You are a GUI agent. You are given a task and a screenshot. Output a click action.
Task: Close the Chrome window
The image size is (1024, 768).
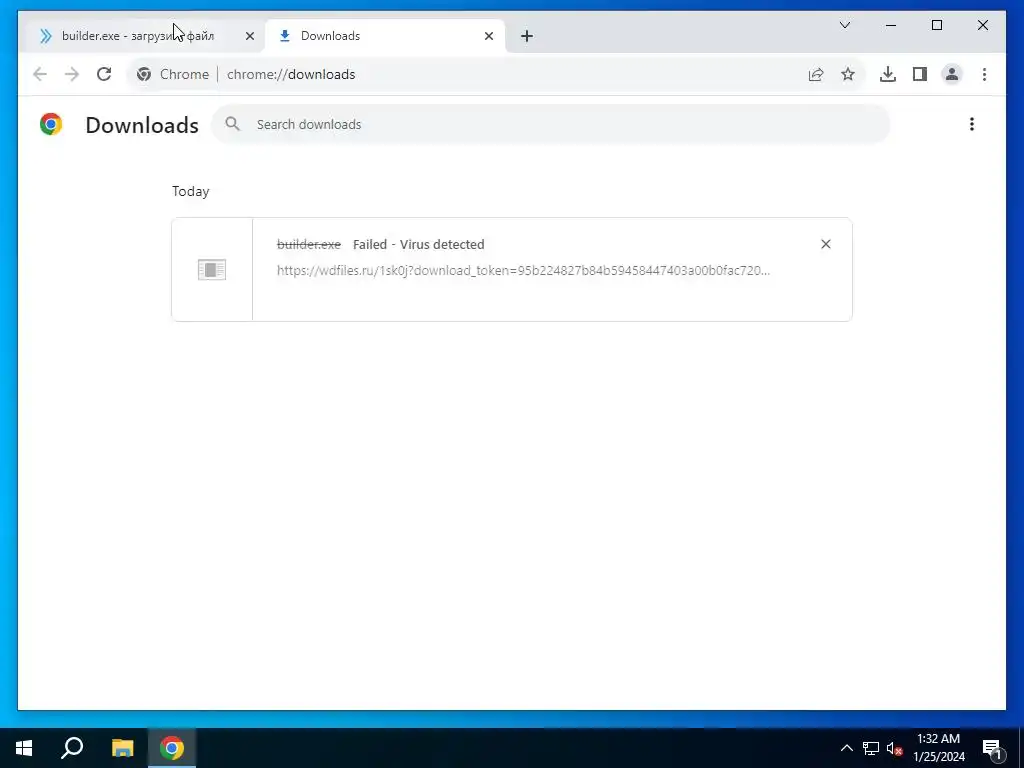pos(982,25)
